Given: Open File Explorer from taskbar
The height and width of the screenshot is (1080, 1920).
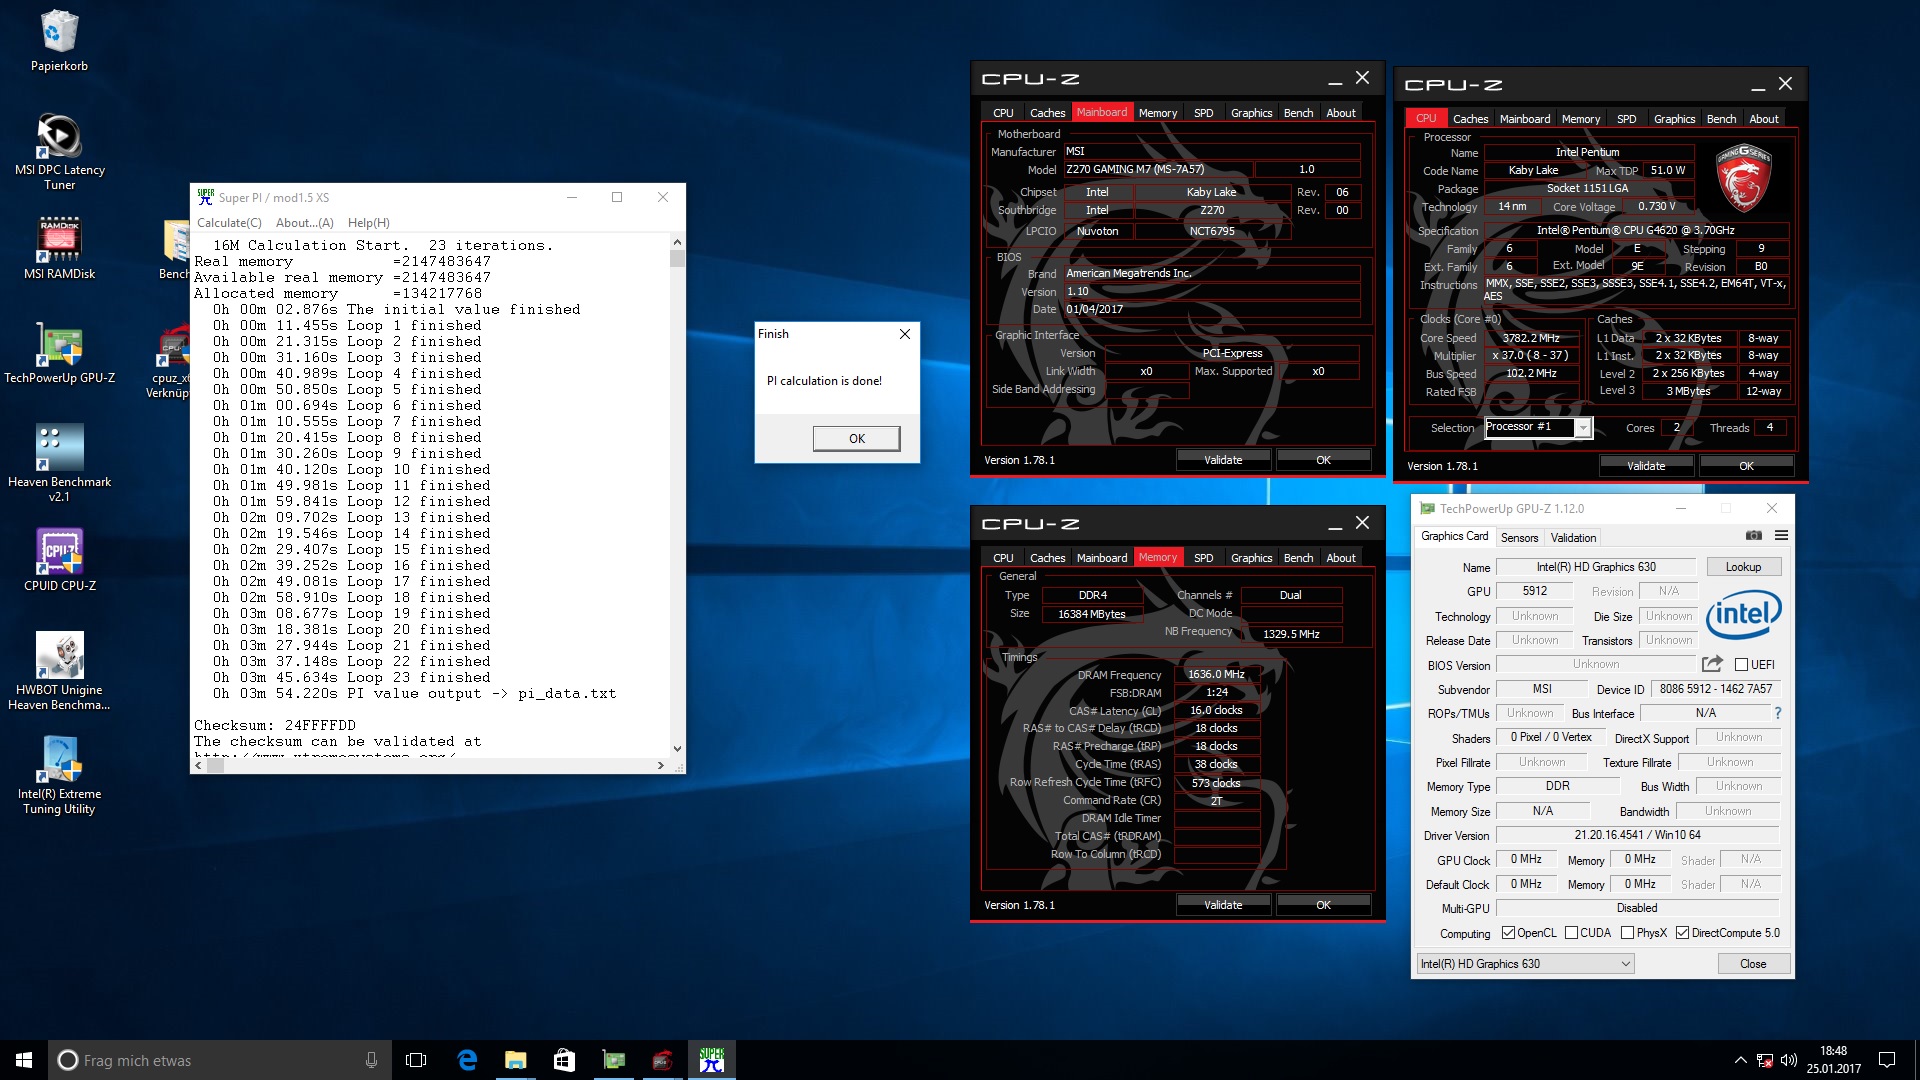Looking at the screenshot, I should pos(515,1060).
